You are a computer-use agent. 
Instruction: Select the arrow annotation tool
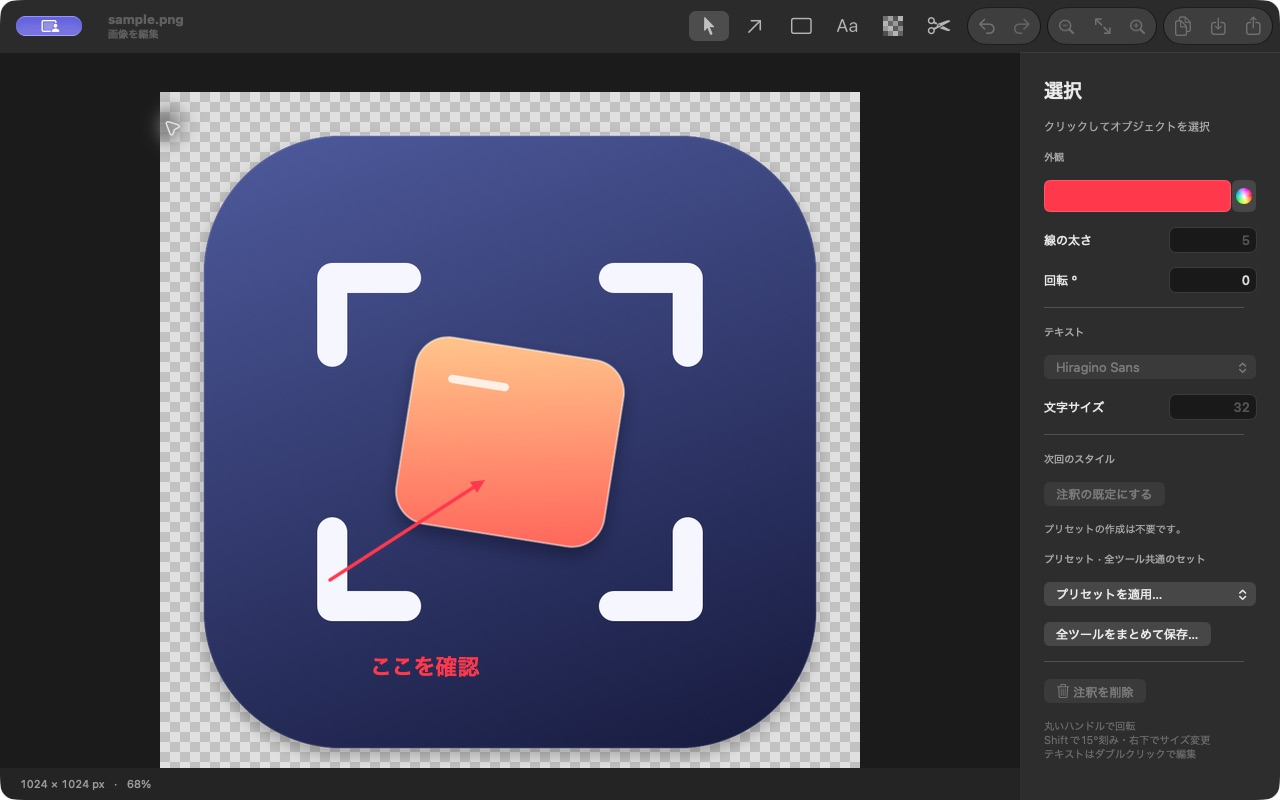point(755,26)
